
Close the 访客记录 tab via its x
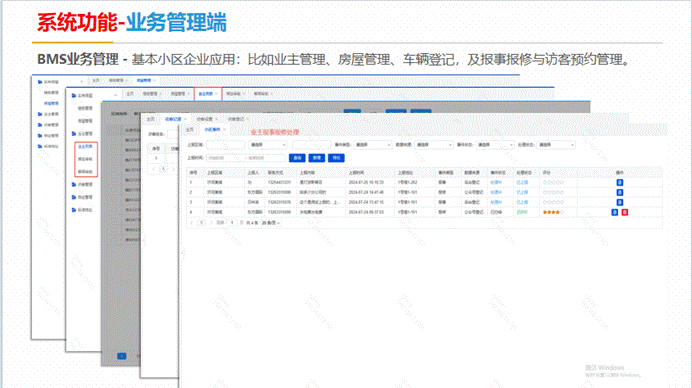pos(185,119)
